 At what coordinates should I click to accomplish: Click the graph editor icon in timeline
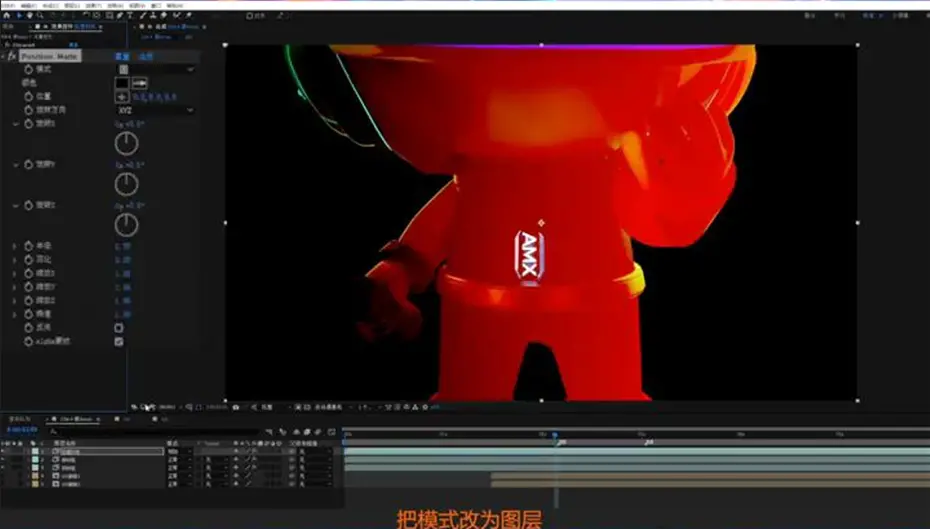332,432
